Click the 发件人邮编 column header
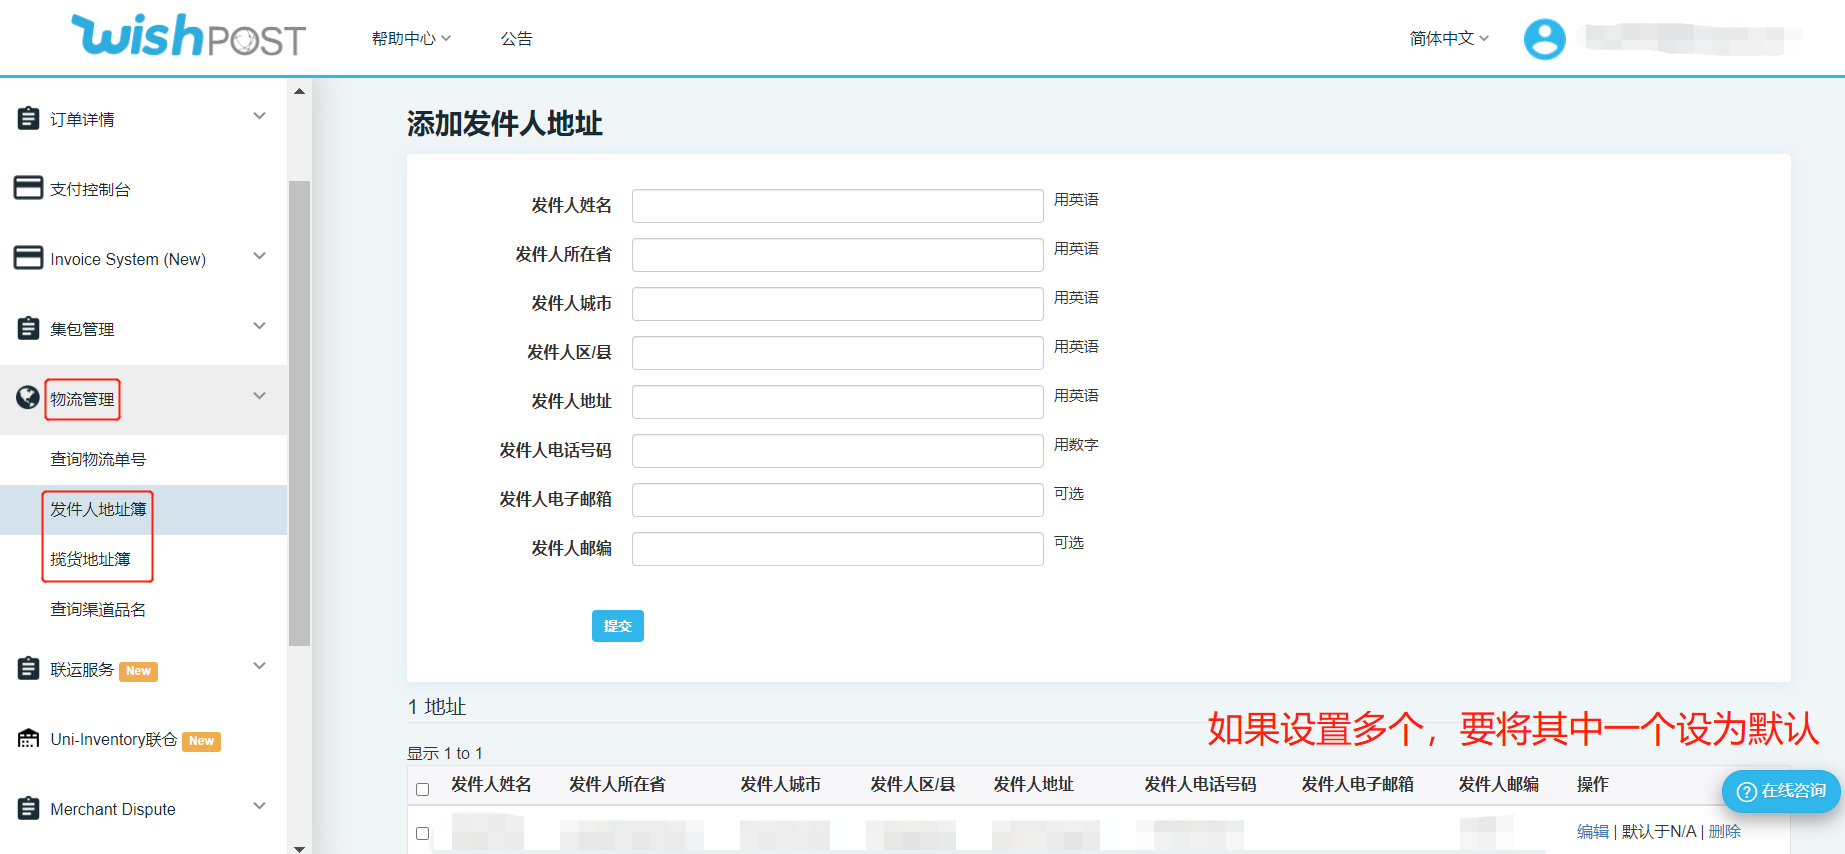The width and height of the screenshot is (1845, 854). [1498, 784]
